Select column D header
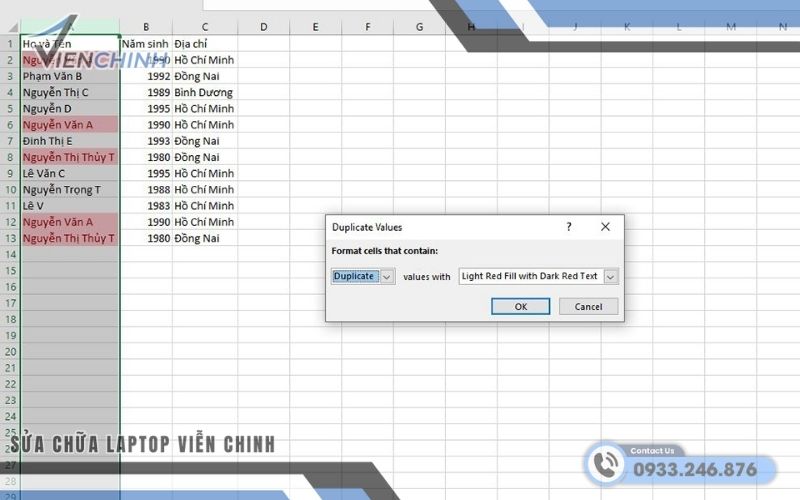 [263, 27]
